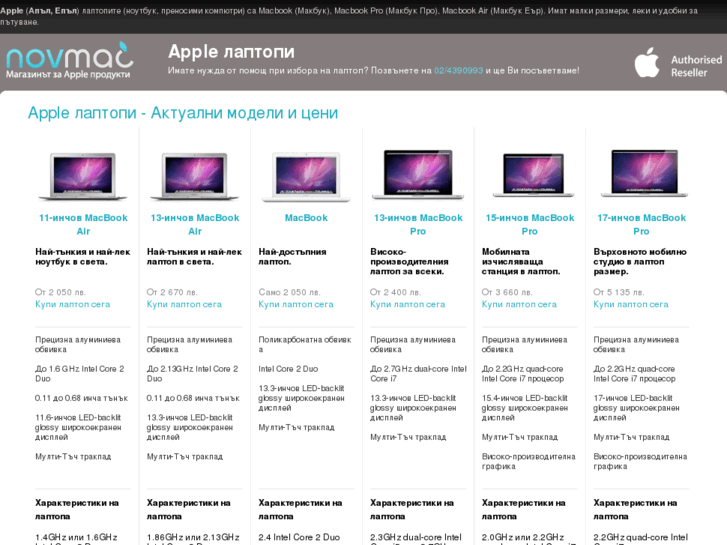727x545 pixels.
Task: Open 11-инчов MacBook Air product image
Action: 83,177
